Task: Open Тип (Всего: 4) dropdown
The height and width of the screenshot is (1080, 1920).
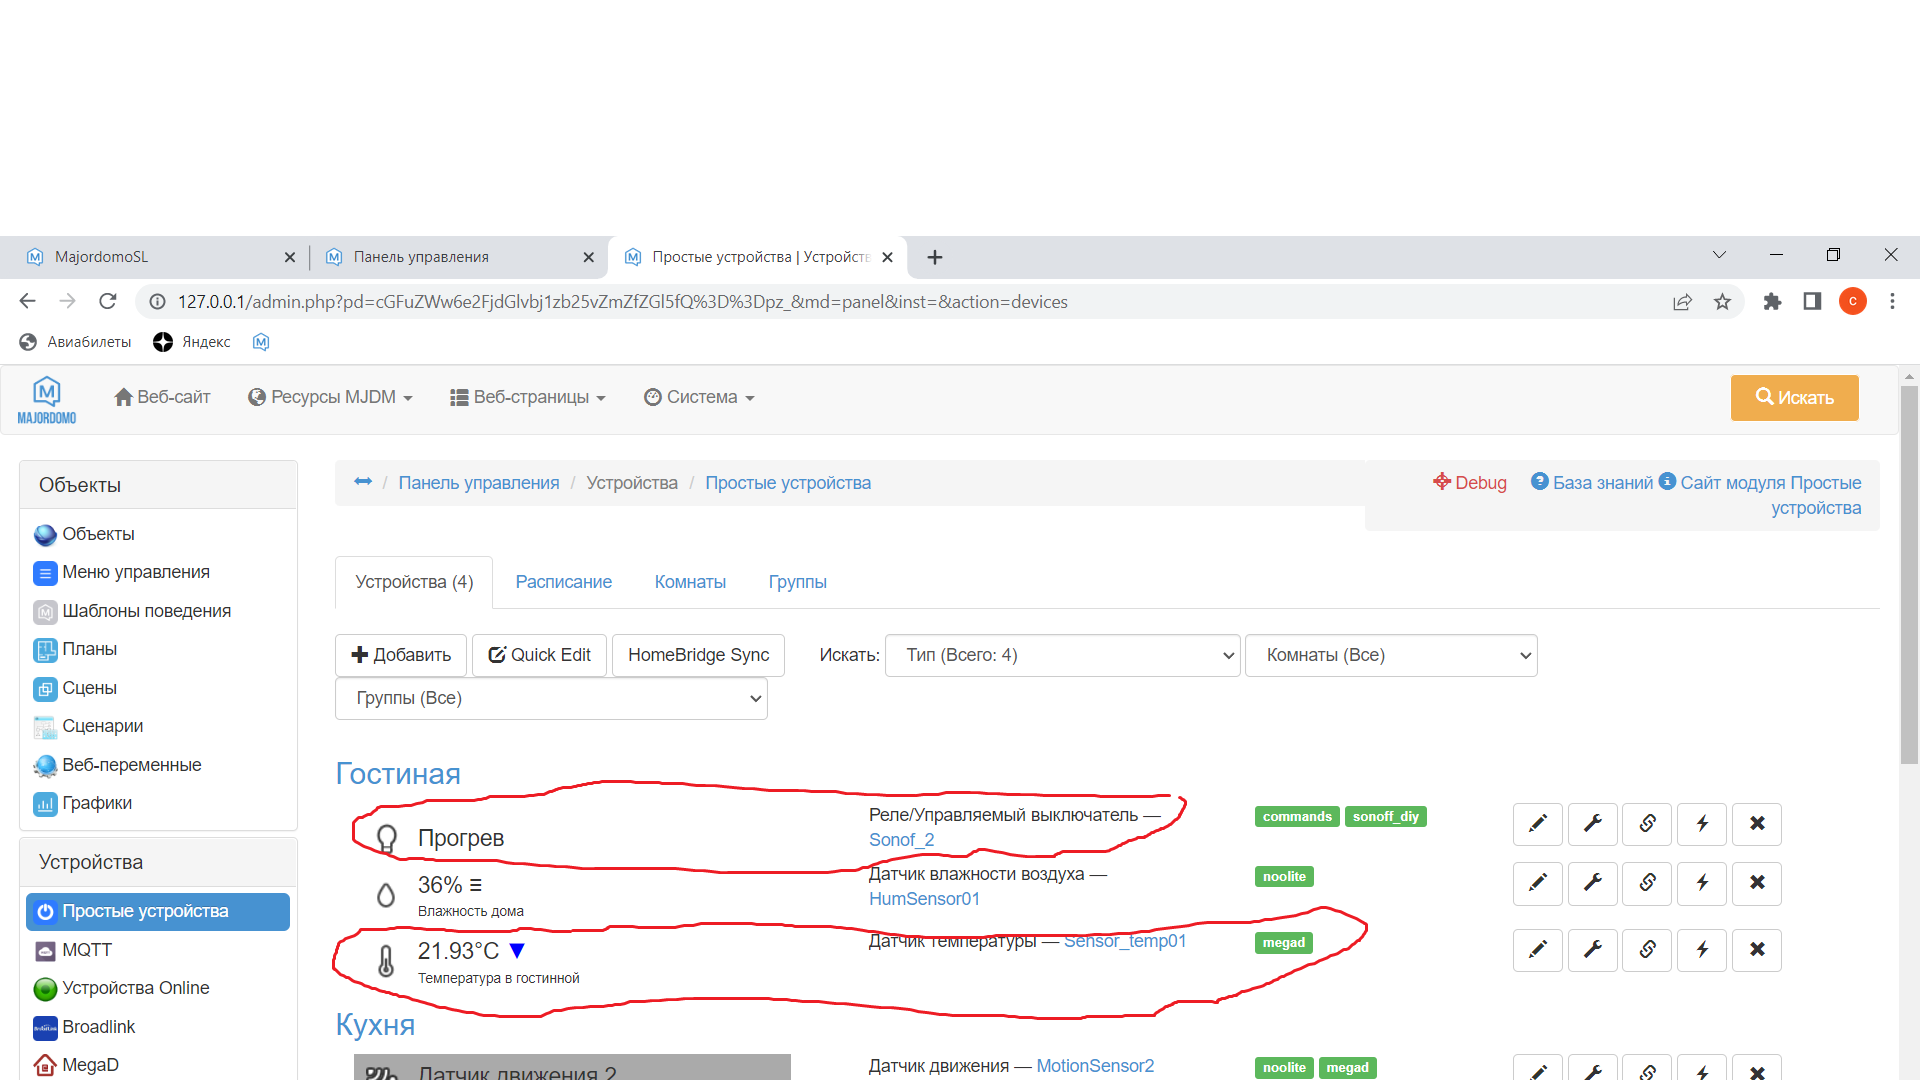Action: click(1062, 655)
